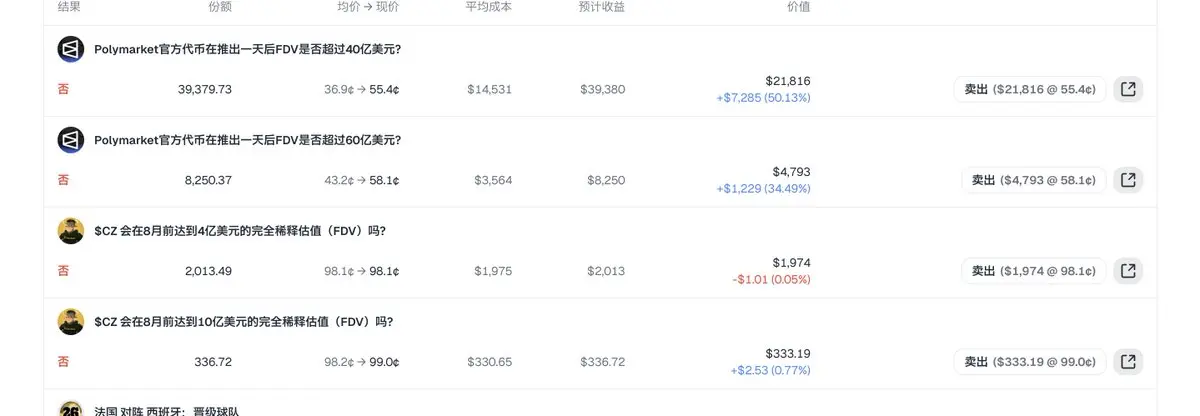Click $CZ avatar for 4亿美元 market
Viewport: 1200px width, 416px height.
coord(71,231)
